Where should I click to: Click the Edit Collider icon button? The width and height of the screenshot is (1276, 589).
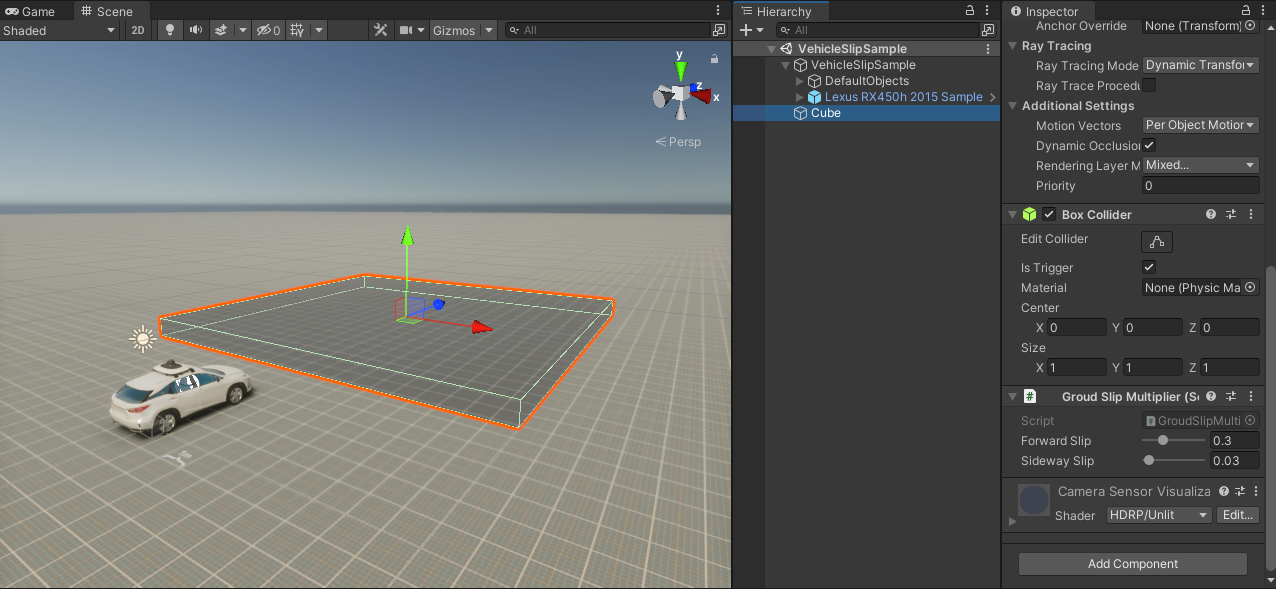(1156, 241)
